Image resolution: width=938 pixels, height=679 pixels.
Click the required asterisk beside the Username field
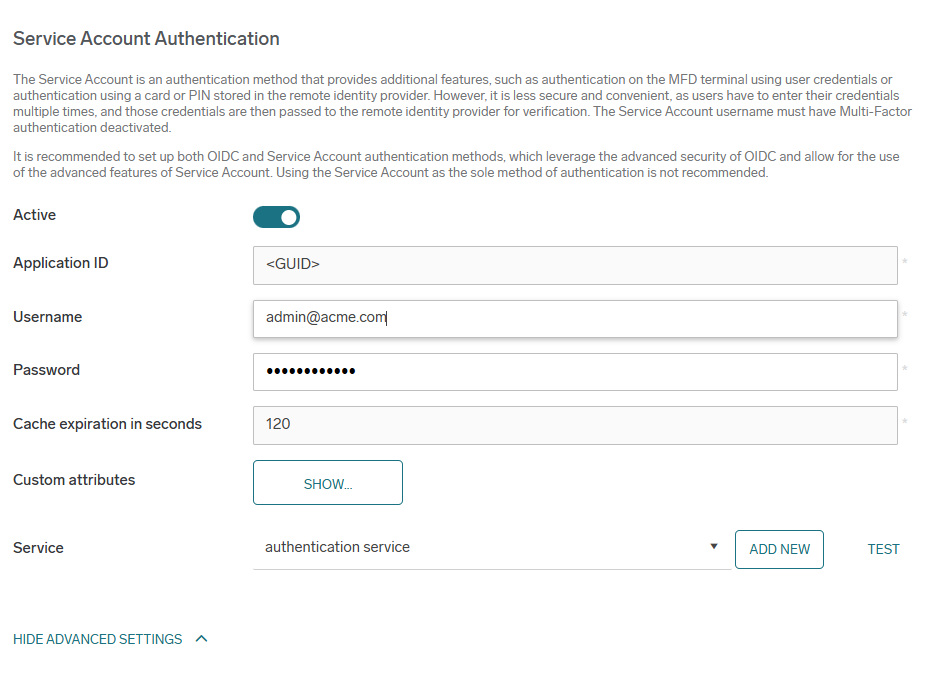coord(905,316)
